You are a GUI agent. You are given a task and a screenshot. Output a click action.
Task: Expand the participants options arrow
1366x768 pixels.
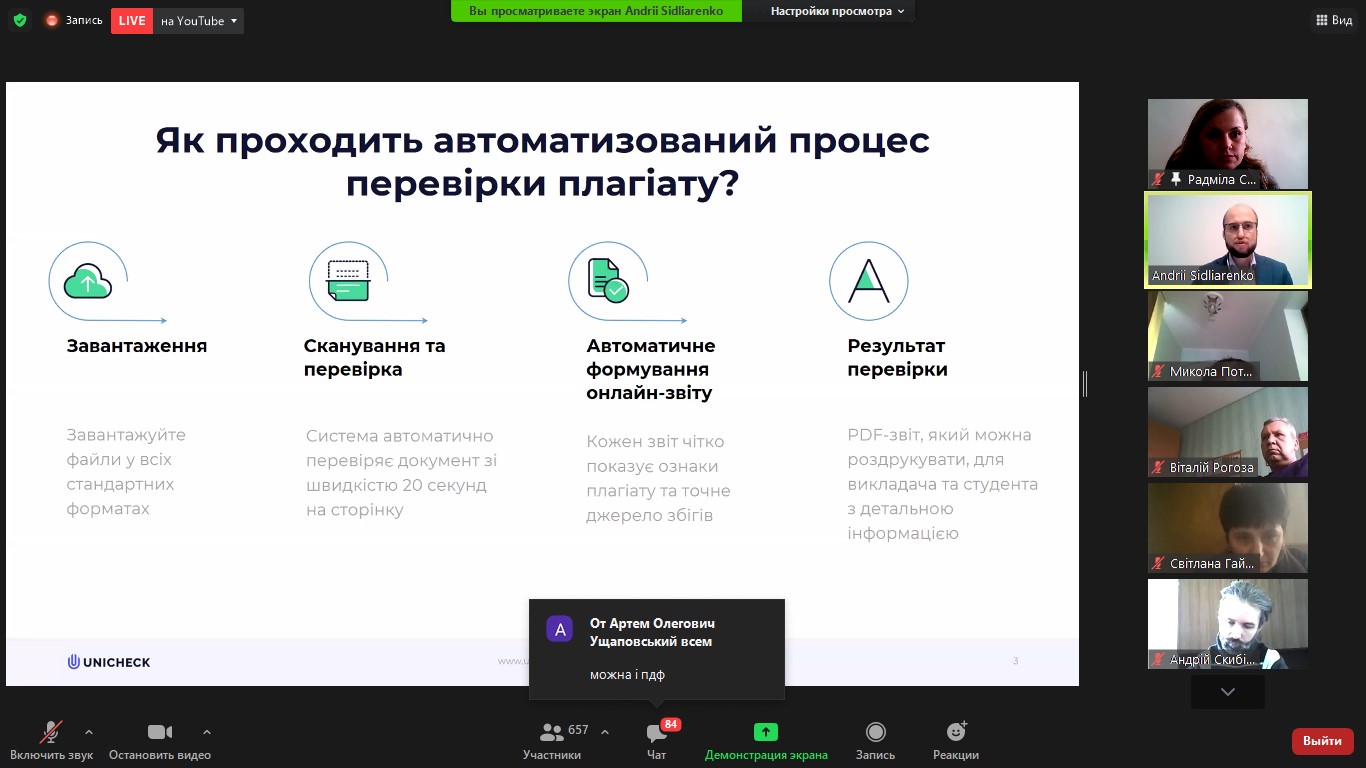pos(605,732)
